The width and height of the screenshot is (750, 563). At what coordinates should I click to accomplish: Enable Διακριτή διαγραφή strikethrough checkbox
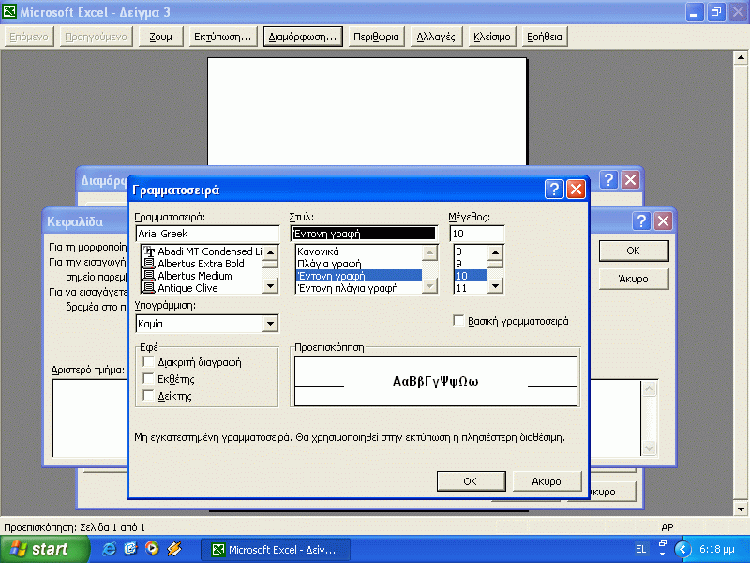[148, 362]
